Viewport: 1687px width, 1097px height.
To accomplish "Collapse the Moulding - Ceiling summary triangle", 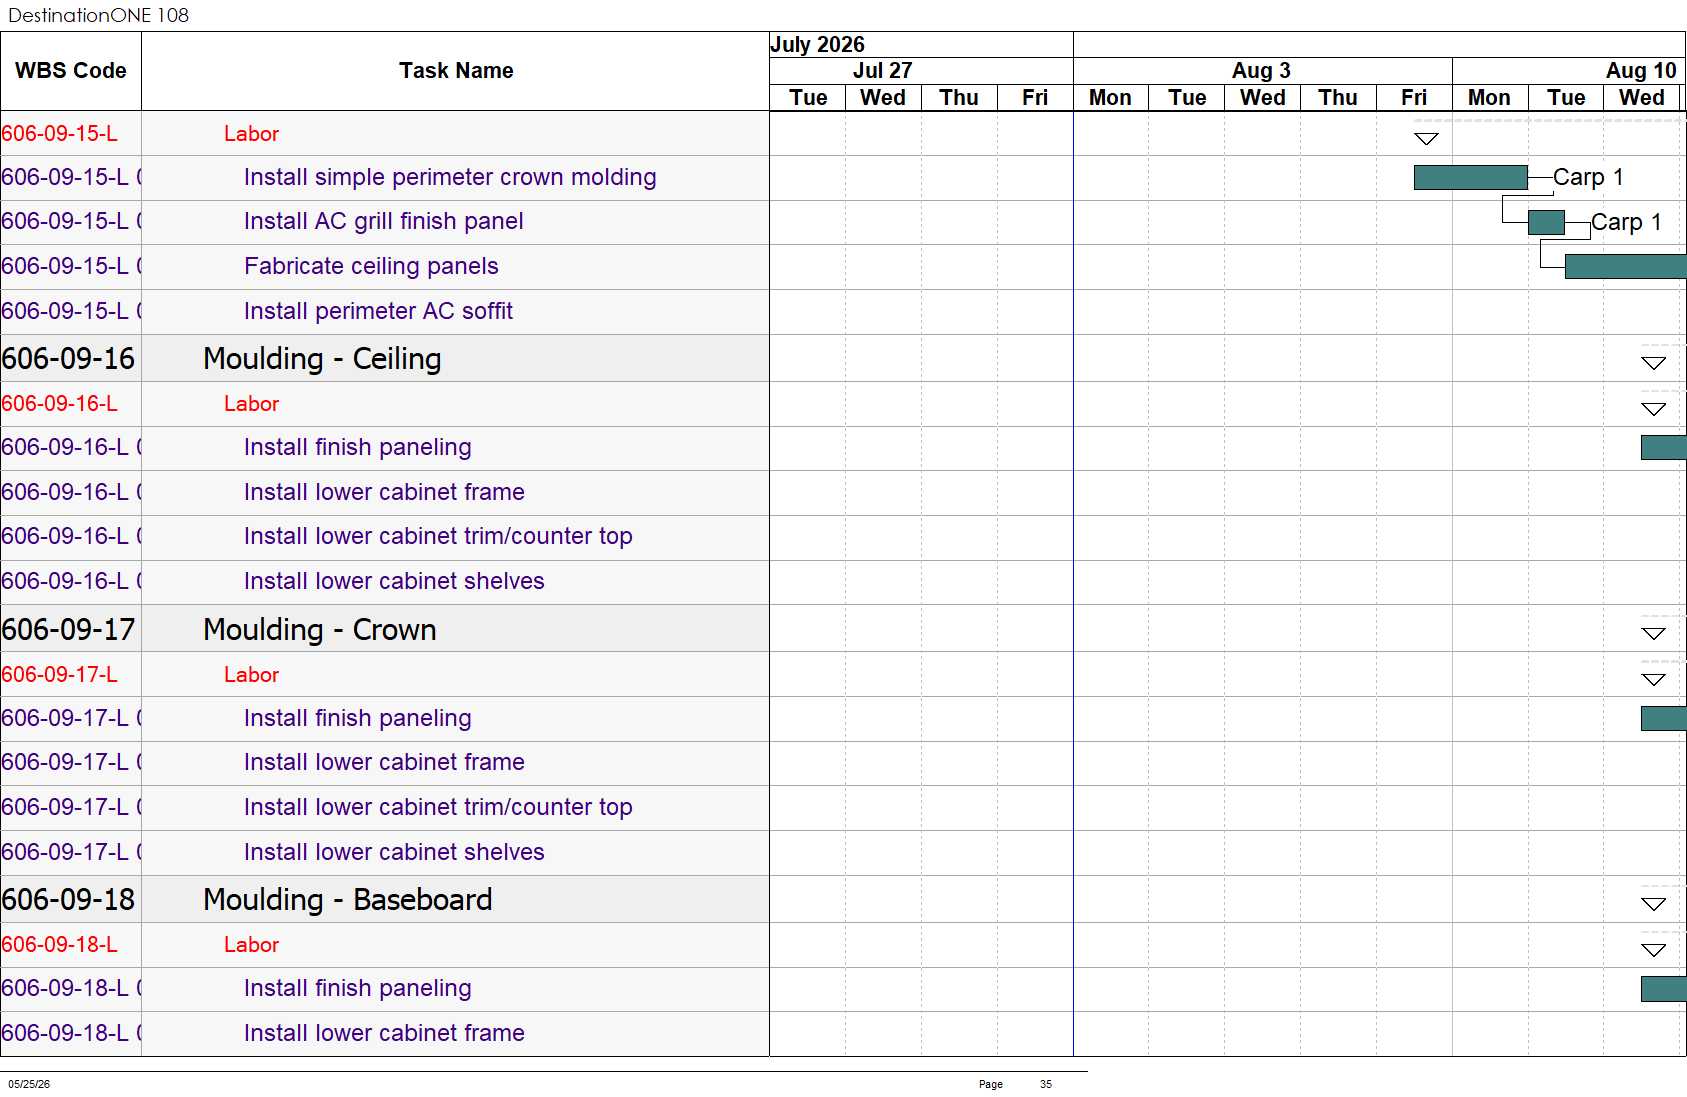I will click(x=1654, y=363).
